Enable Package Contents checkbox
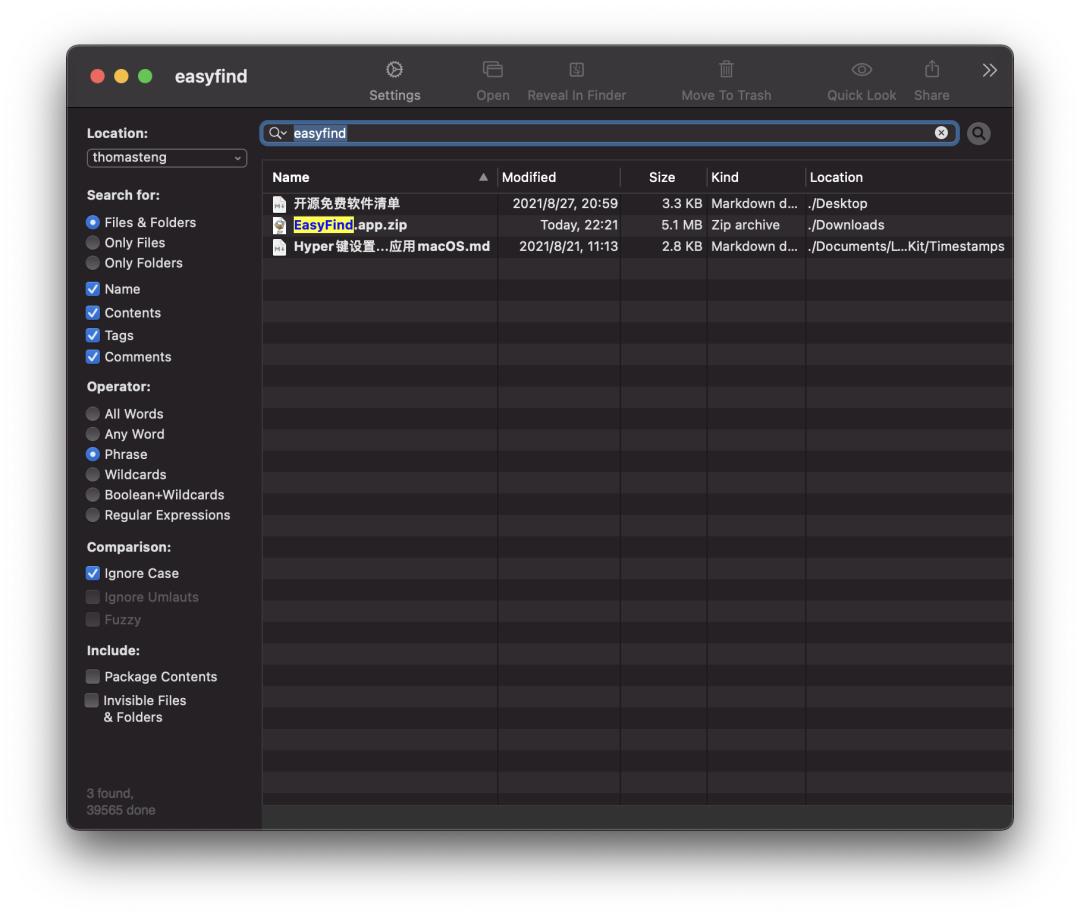1080x918 pixels. (93, 677)
